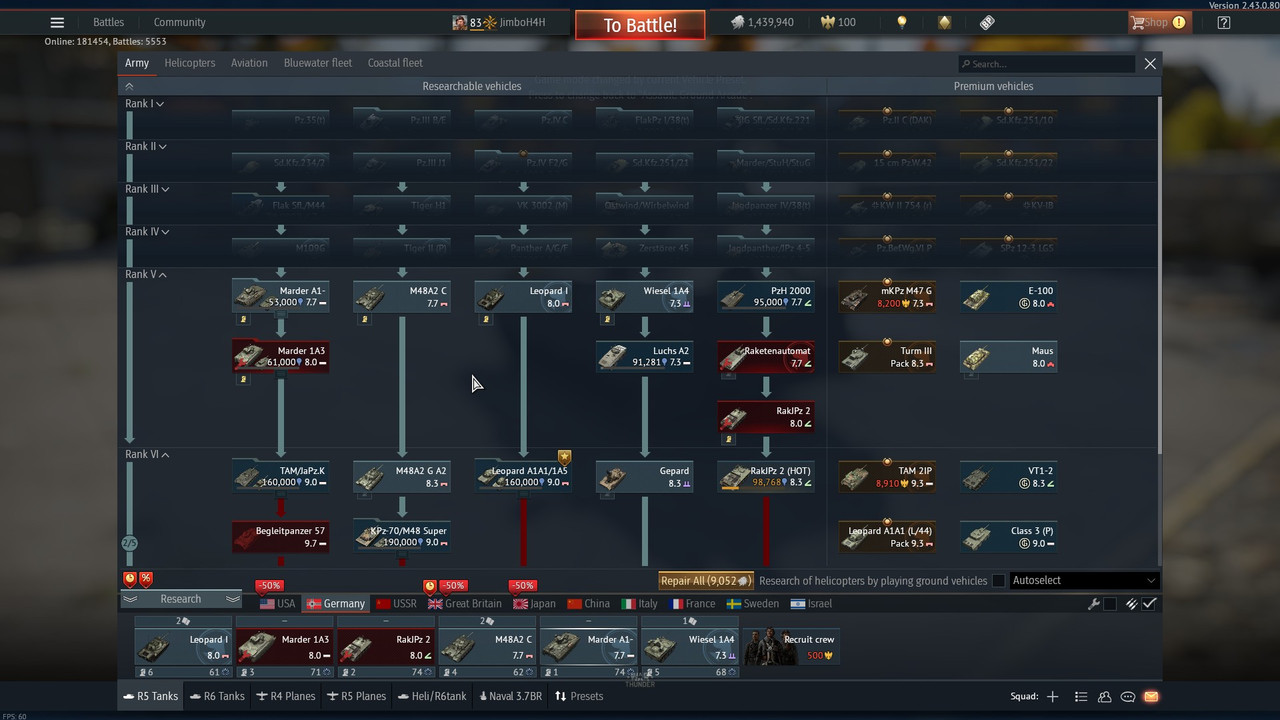
Task: Select the KPz-70/M48 Super vehicle
Action: point(402,536)
